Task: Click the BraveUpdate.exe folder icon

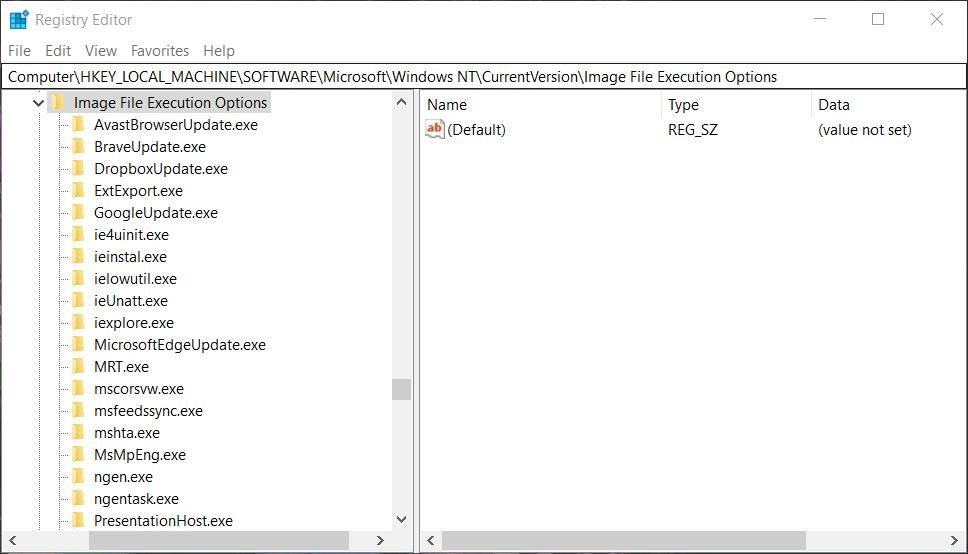Action: (78, 147)
